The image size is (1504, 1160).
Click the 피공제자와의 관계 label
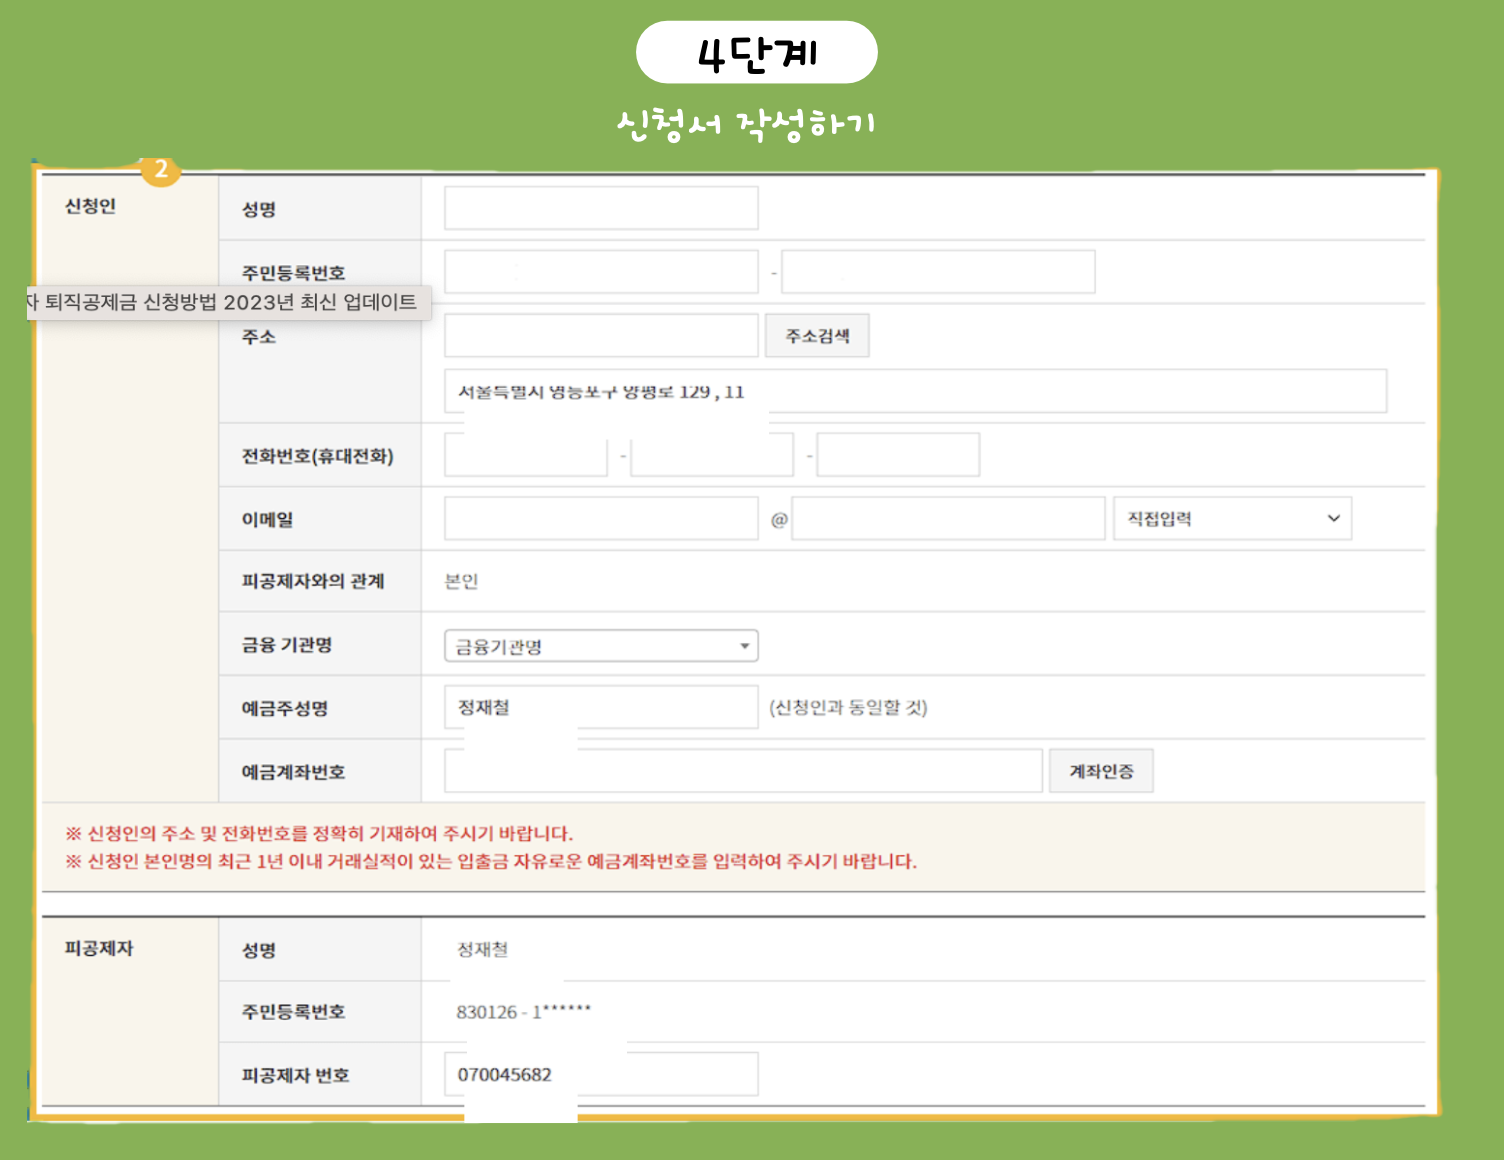click(x=313, y=581)
